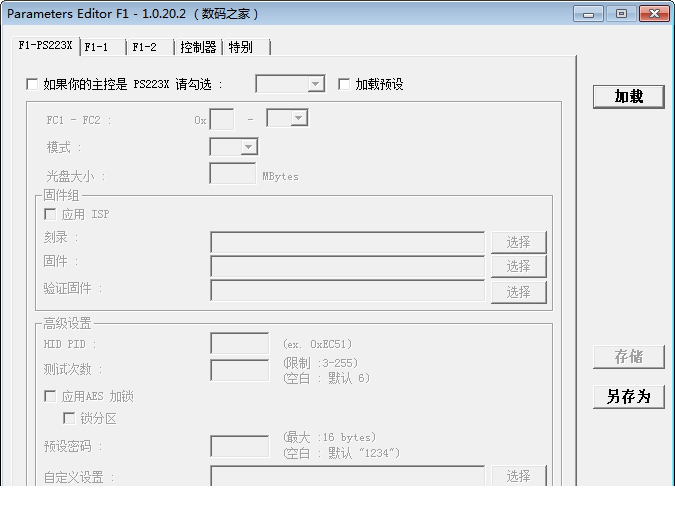Click the 最大 :16 bytes hint text

(329, 437)
